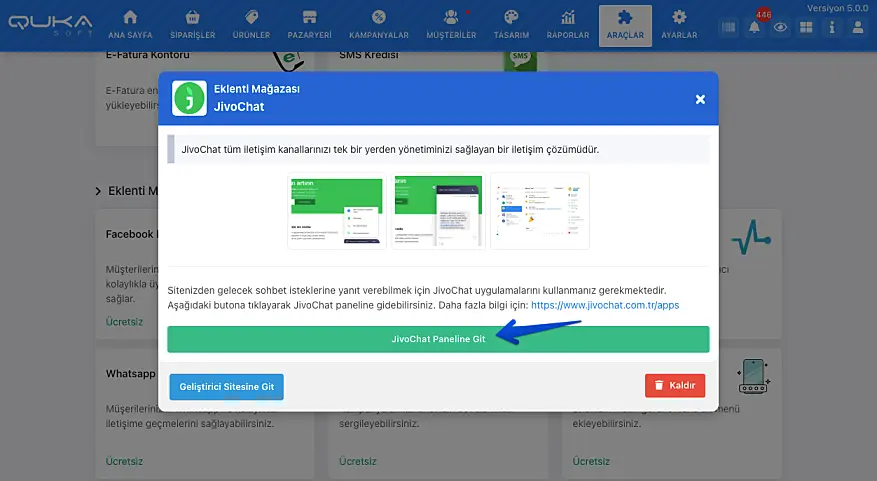Open the grid apps icon
The height and width of the screenshot is (481, 877).
click(x=806, y=27)
